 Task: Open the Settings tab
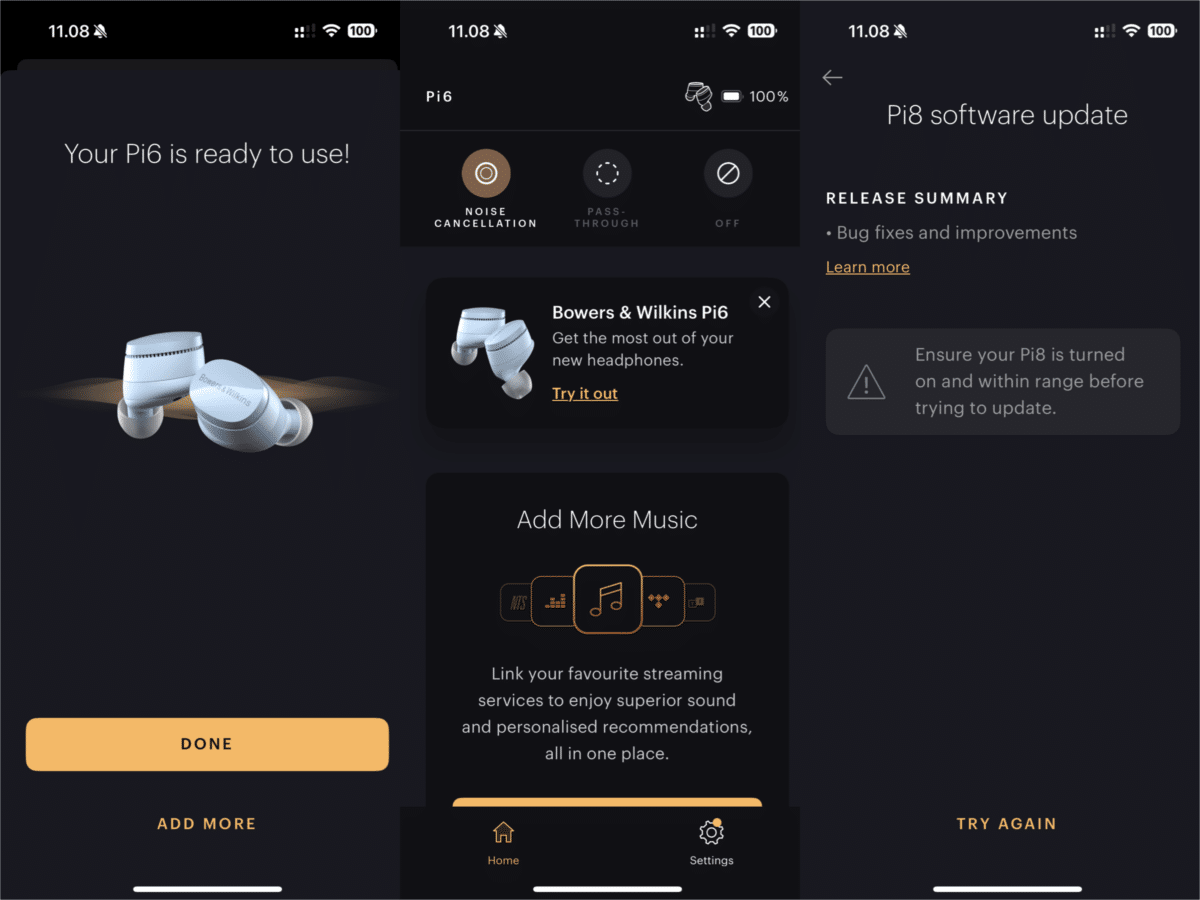pyautogui.click(x=711, y=843)
